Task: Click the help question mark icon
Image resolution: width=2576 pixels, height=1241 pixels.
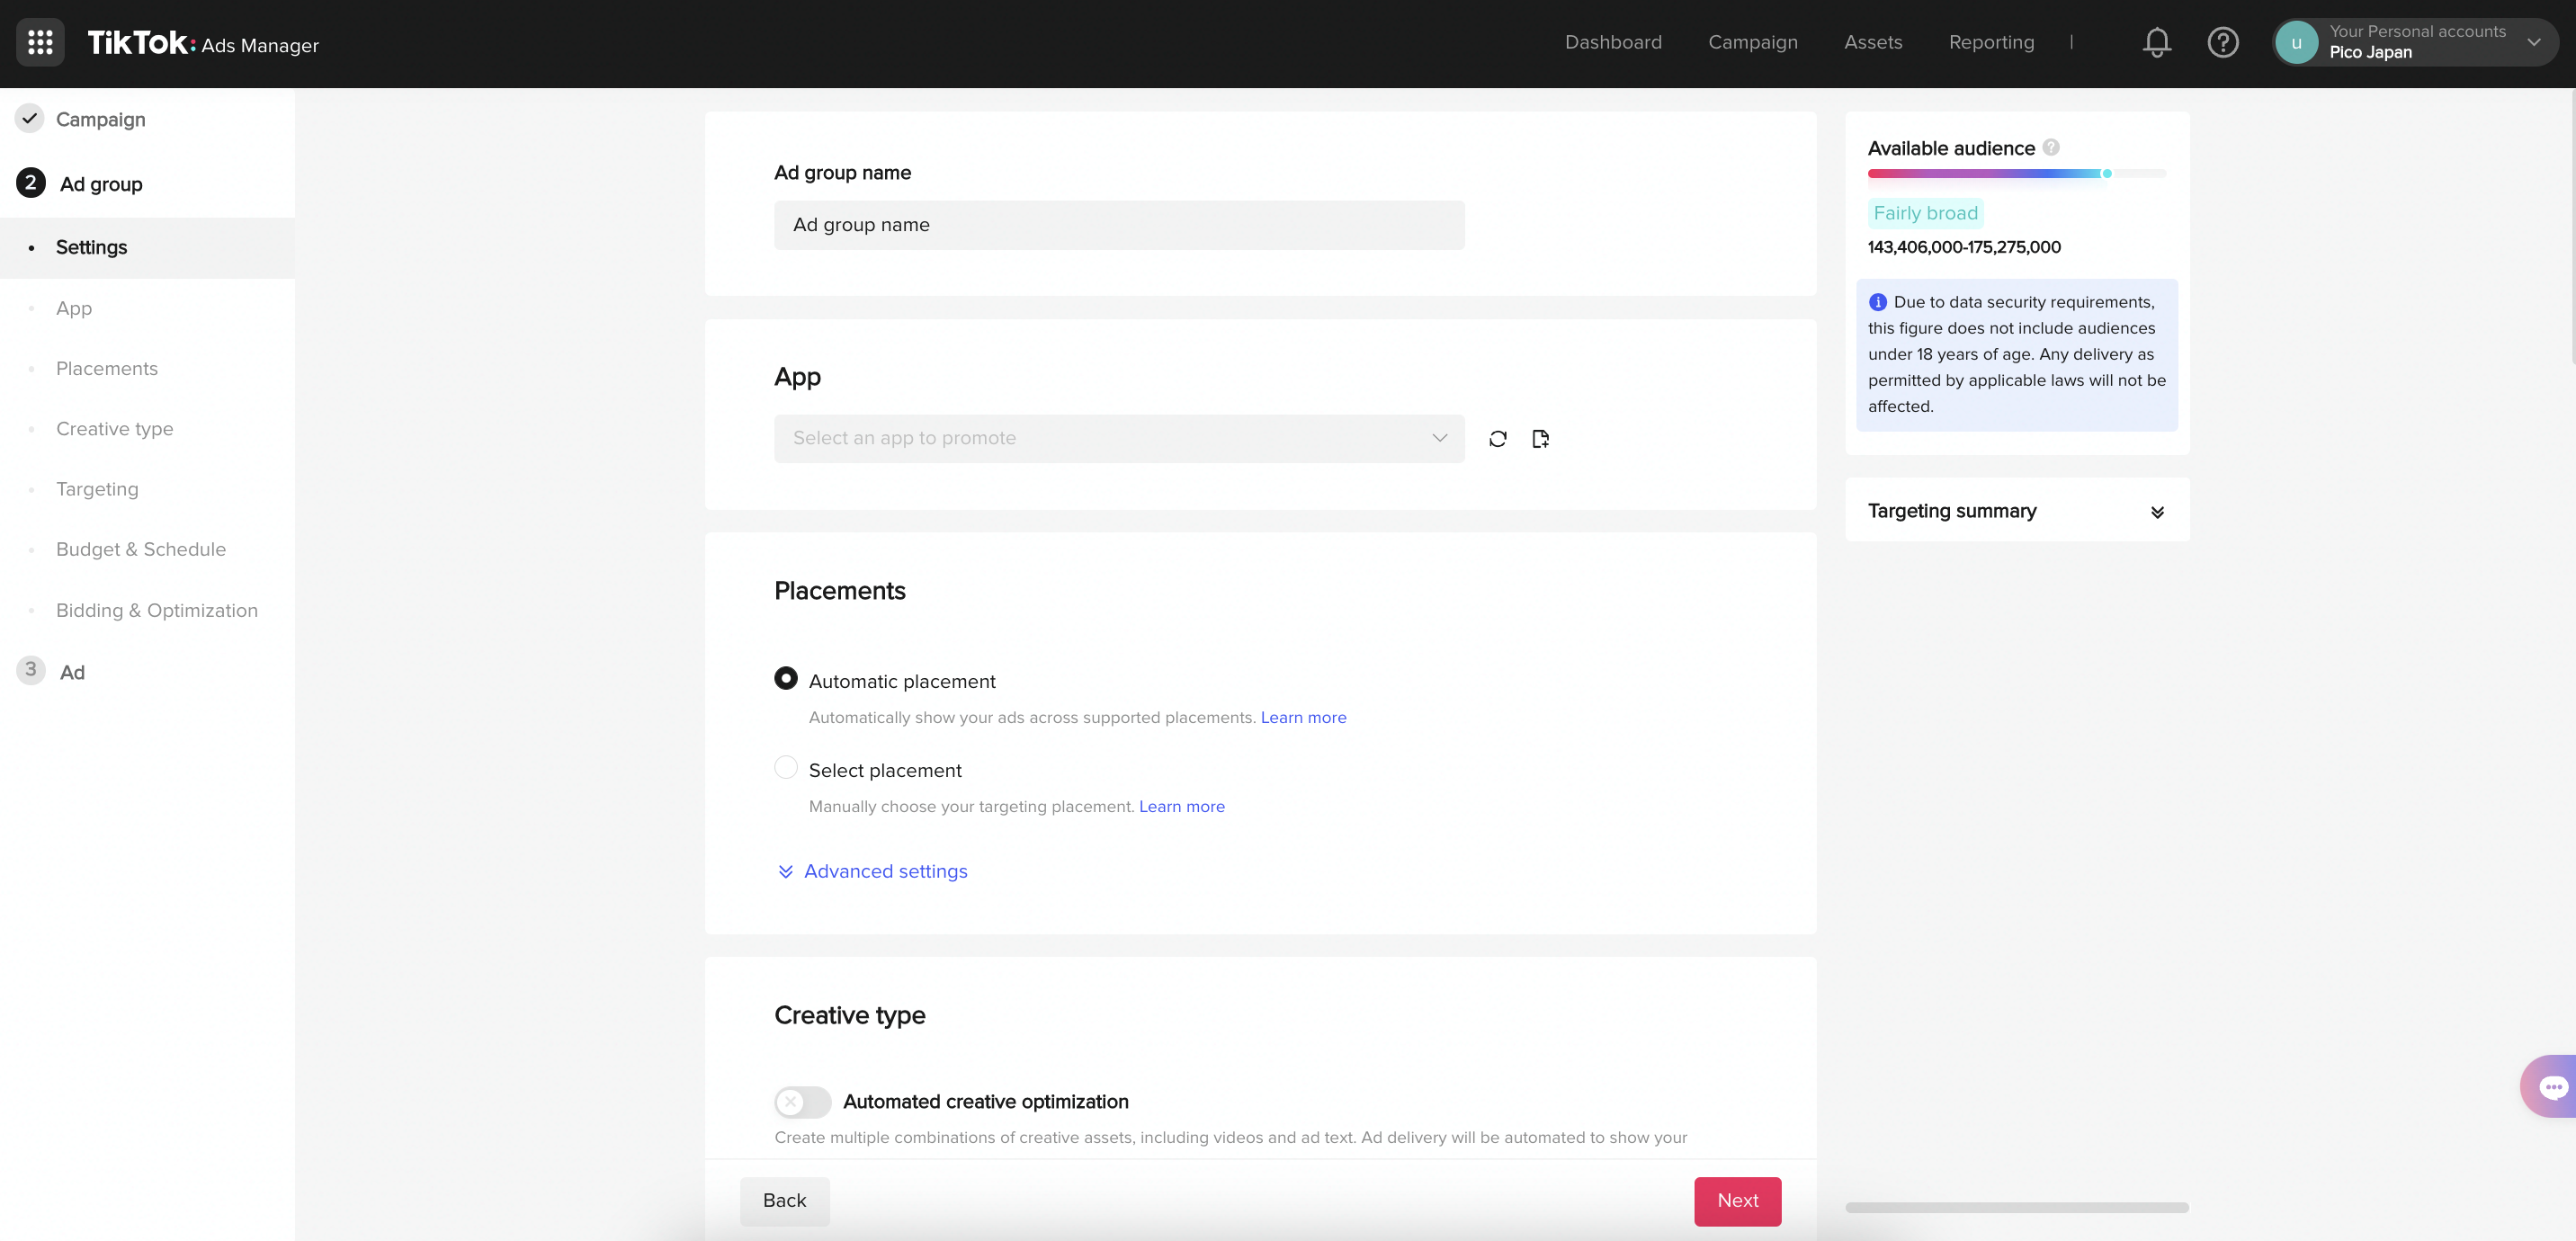Action: point(2223,42)
